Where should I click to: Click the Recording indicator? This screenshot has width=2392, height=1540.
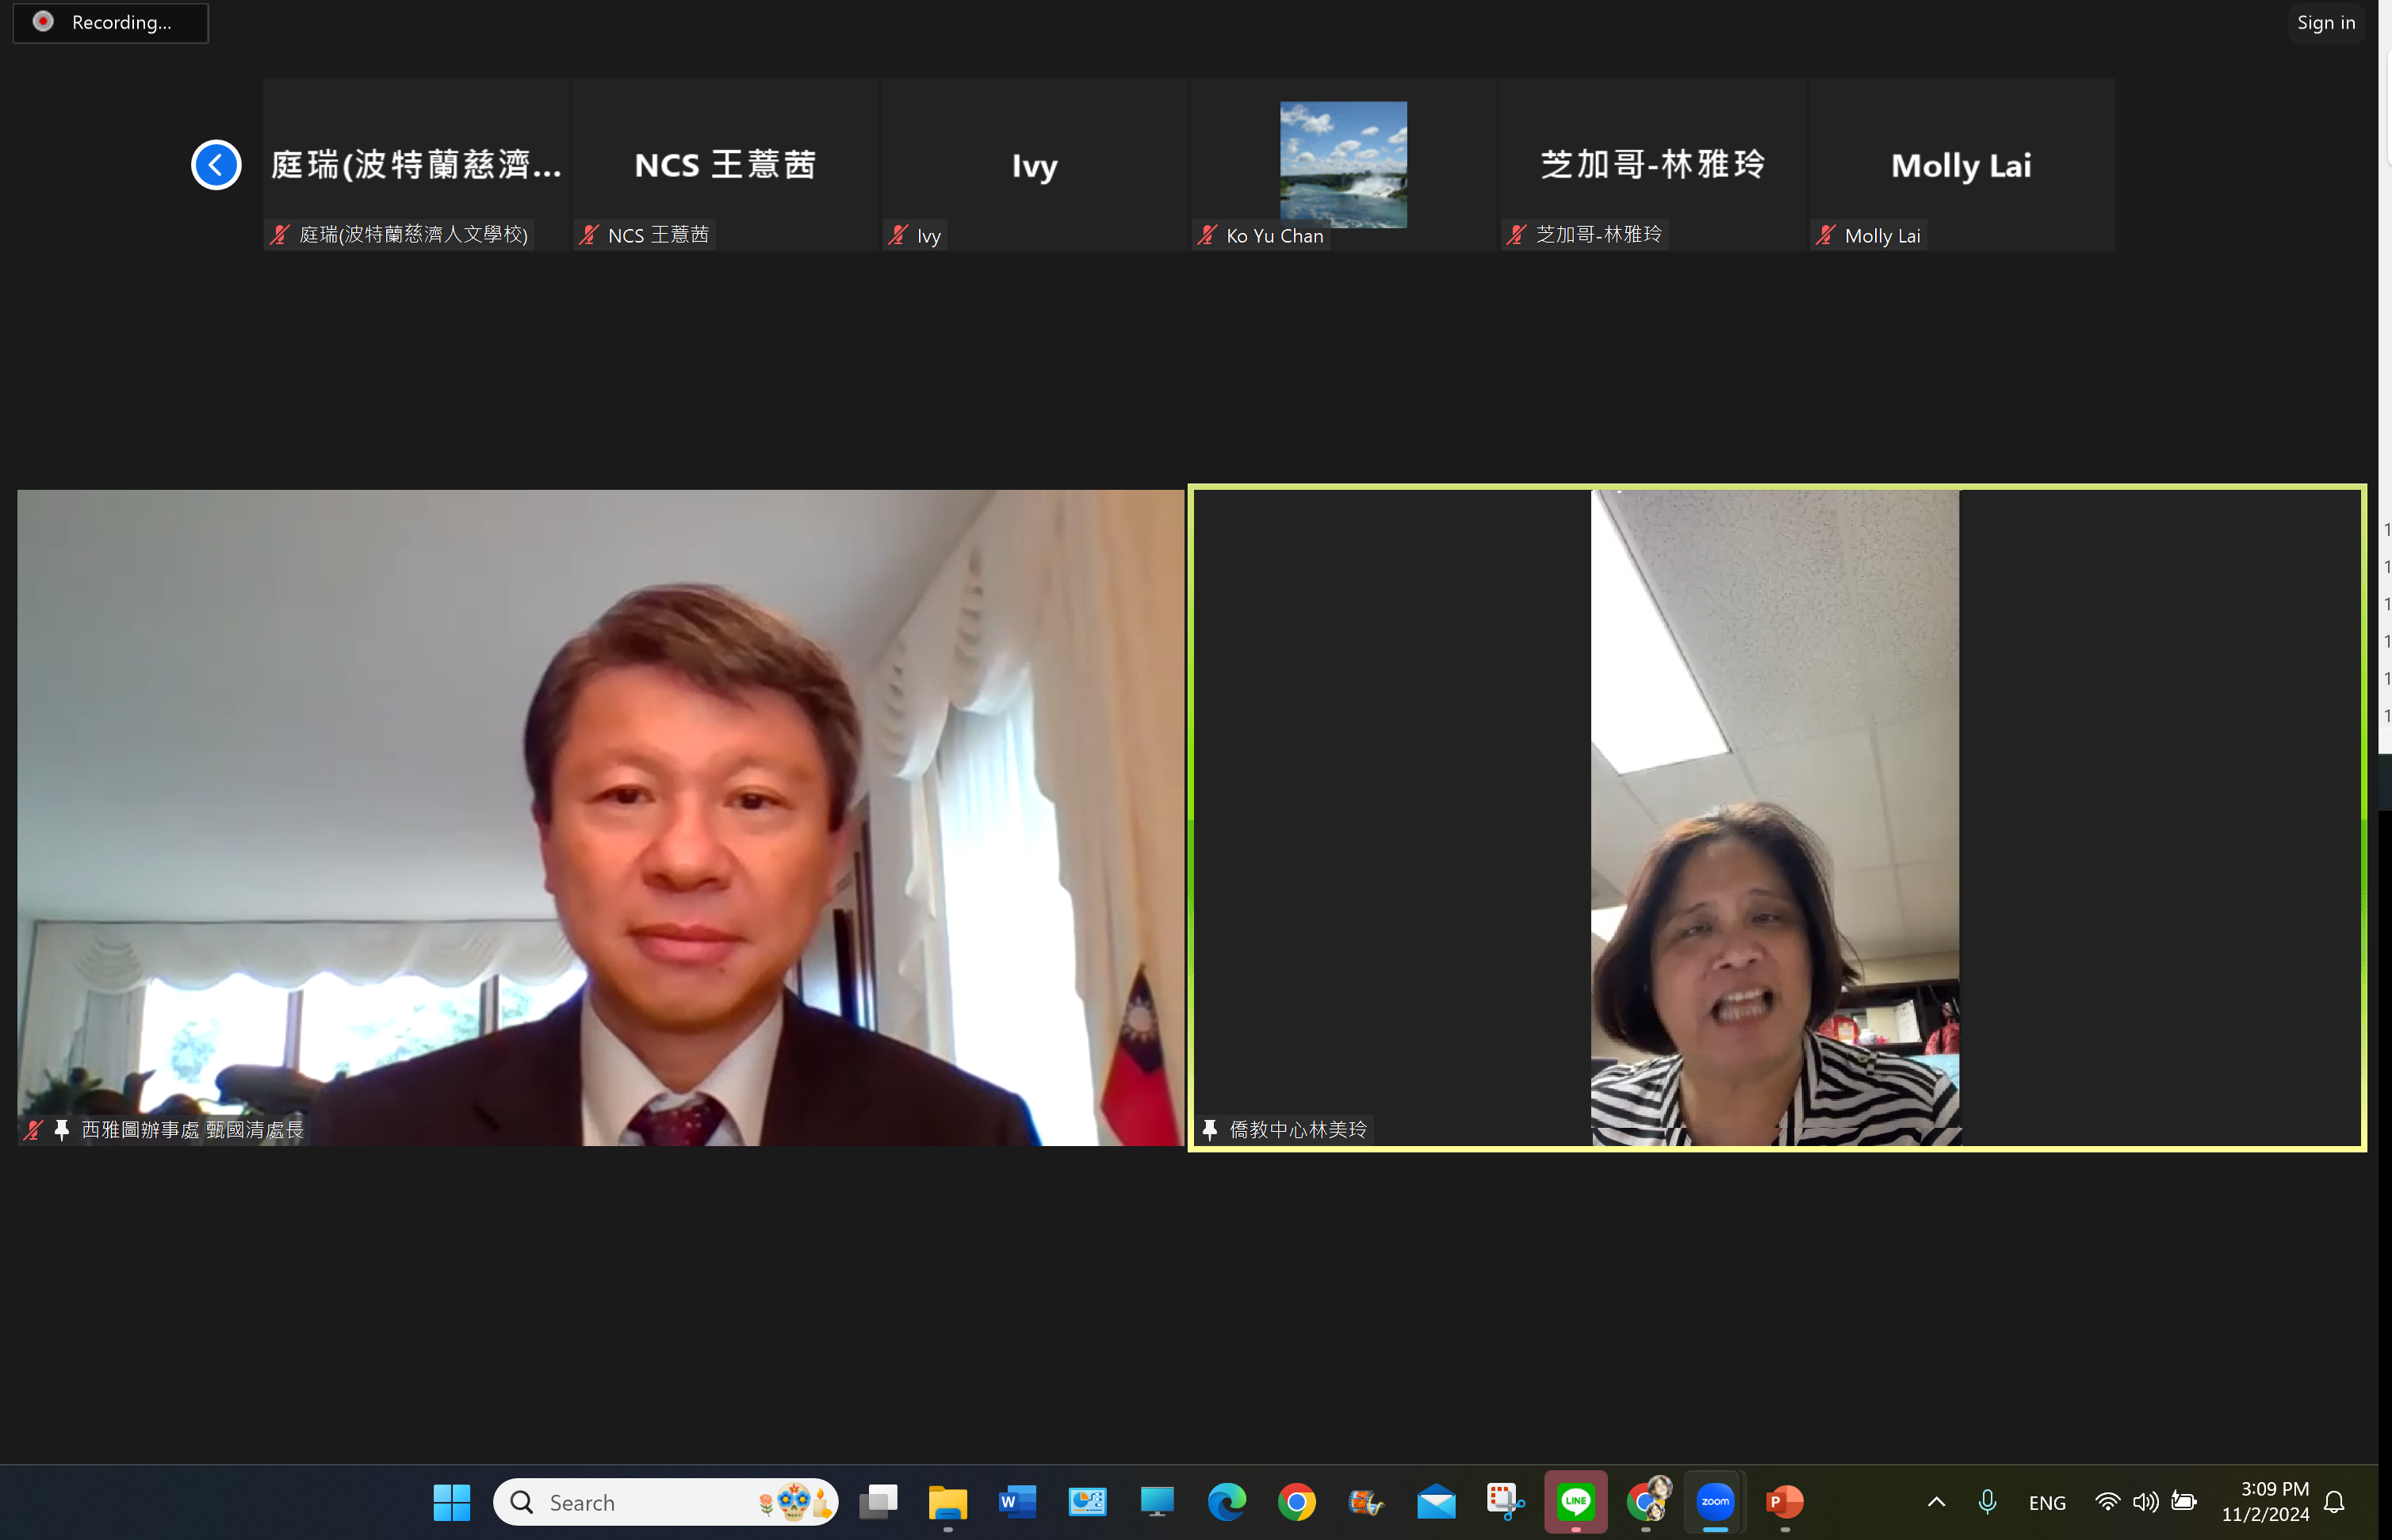coord(110,22)
